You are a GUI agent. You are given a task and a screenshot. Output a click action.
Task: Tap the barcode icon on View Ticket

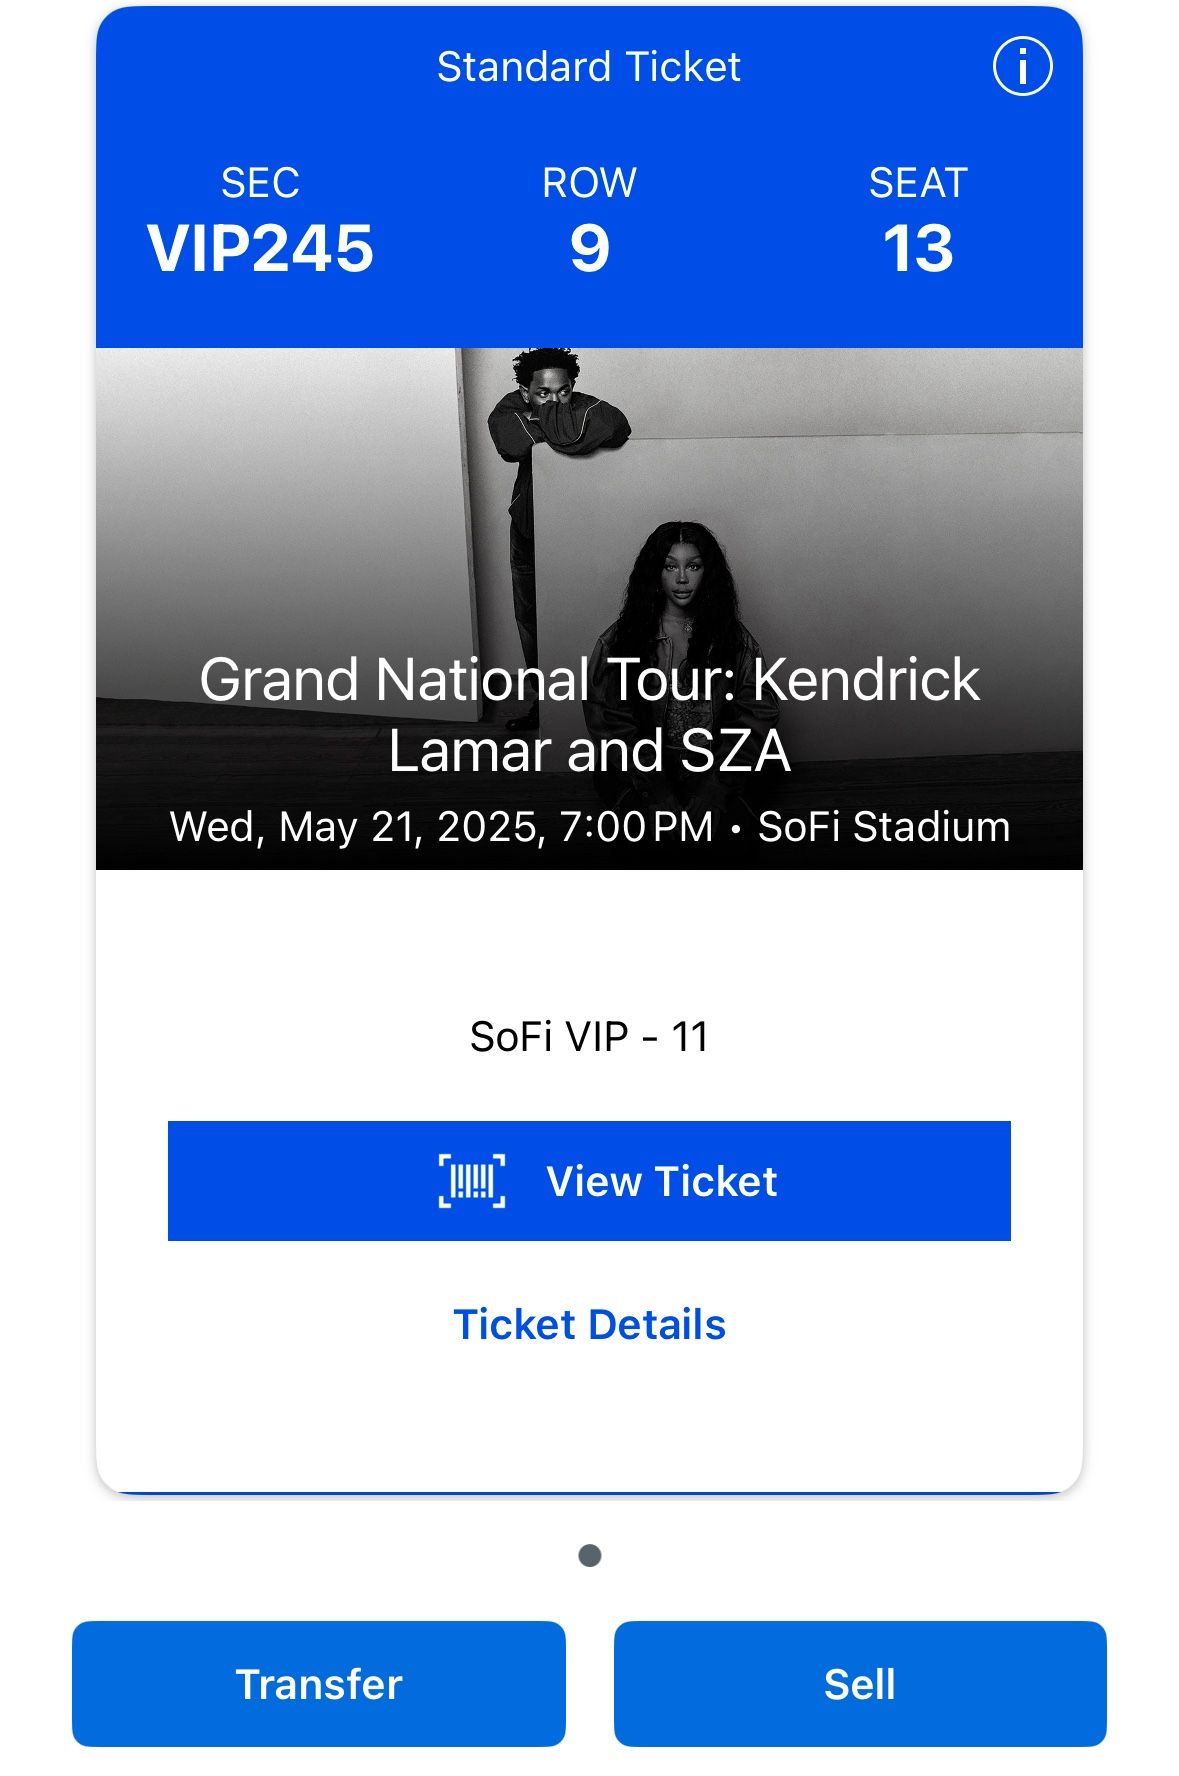pos(472,1181)
